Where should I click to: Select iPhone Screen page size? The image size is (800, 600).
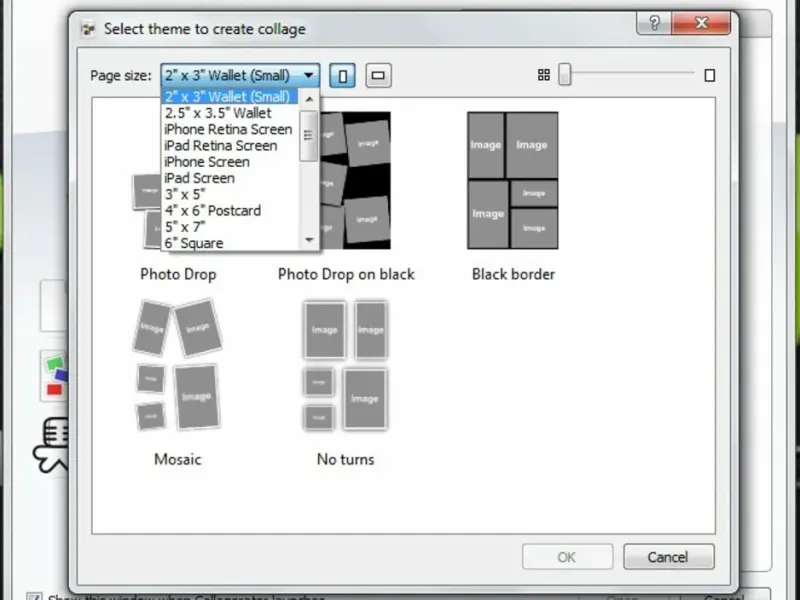coord(230,162)
